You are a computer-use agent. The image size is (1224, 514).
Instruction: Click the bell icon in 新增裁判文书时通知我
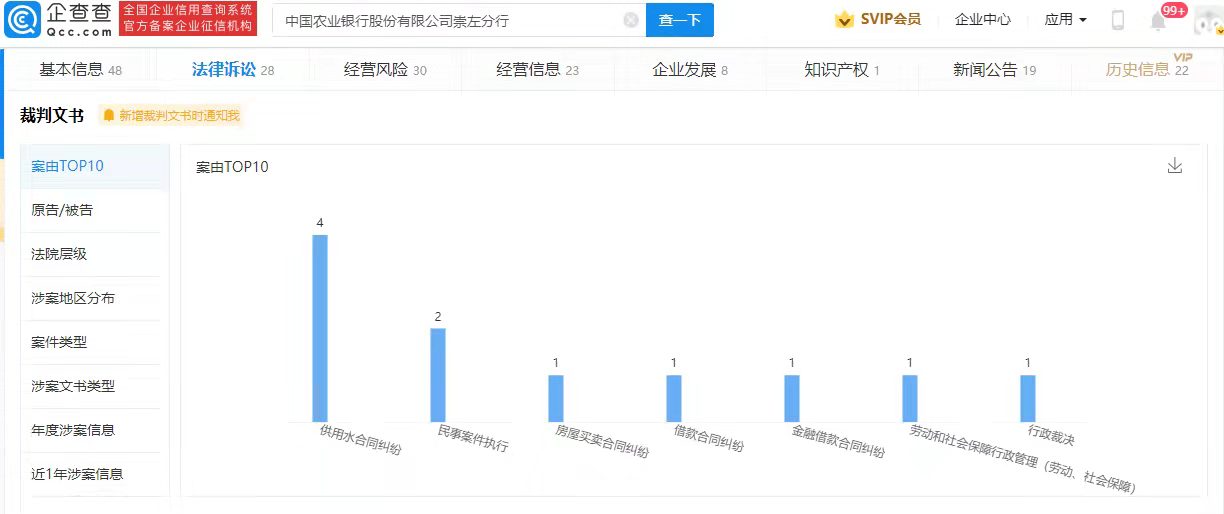(109, 116)
